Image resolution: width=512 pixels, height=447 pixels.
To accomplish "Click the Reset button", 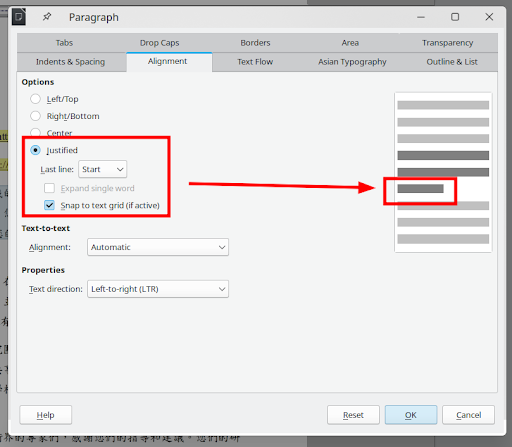I will point(353,415).
